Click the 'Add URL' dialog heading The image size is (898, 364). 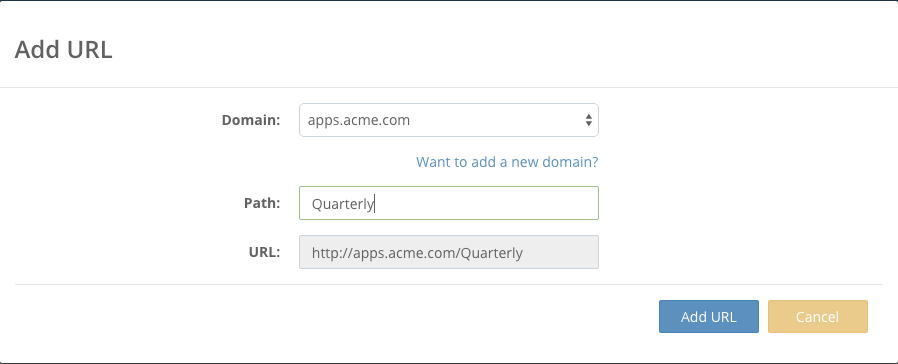coord(63,50)
